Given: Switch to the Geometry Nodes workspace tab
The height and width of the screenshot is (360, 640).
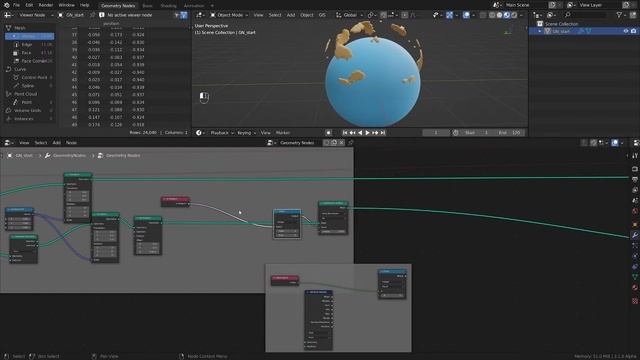Looking at the screenshot, I should pyautogui.click(x=118, y=6).
